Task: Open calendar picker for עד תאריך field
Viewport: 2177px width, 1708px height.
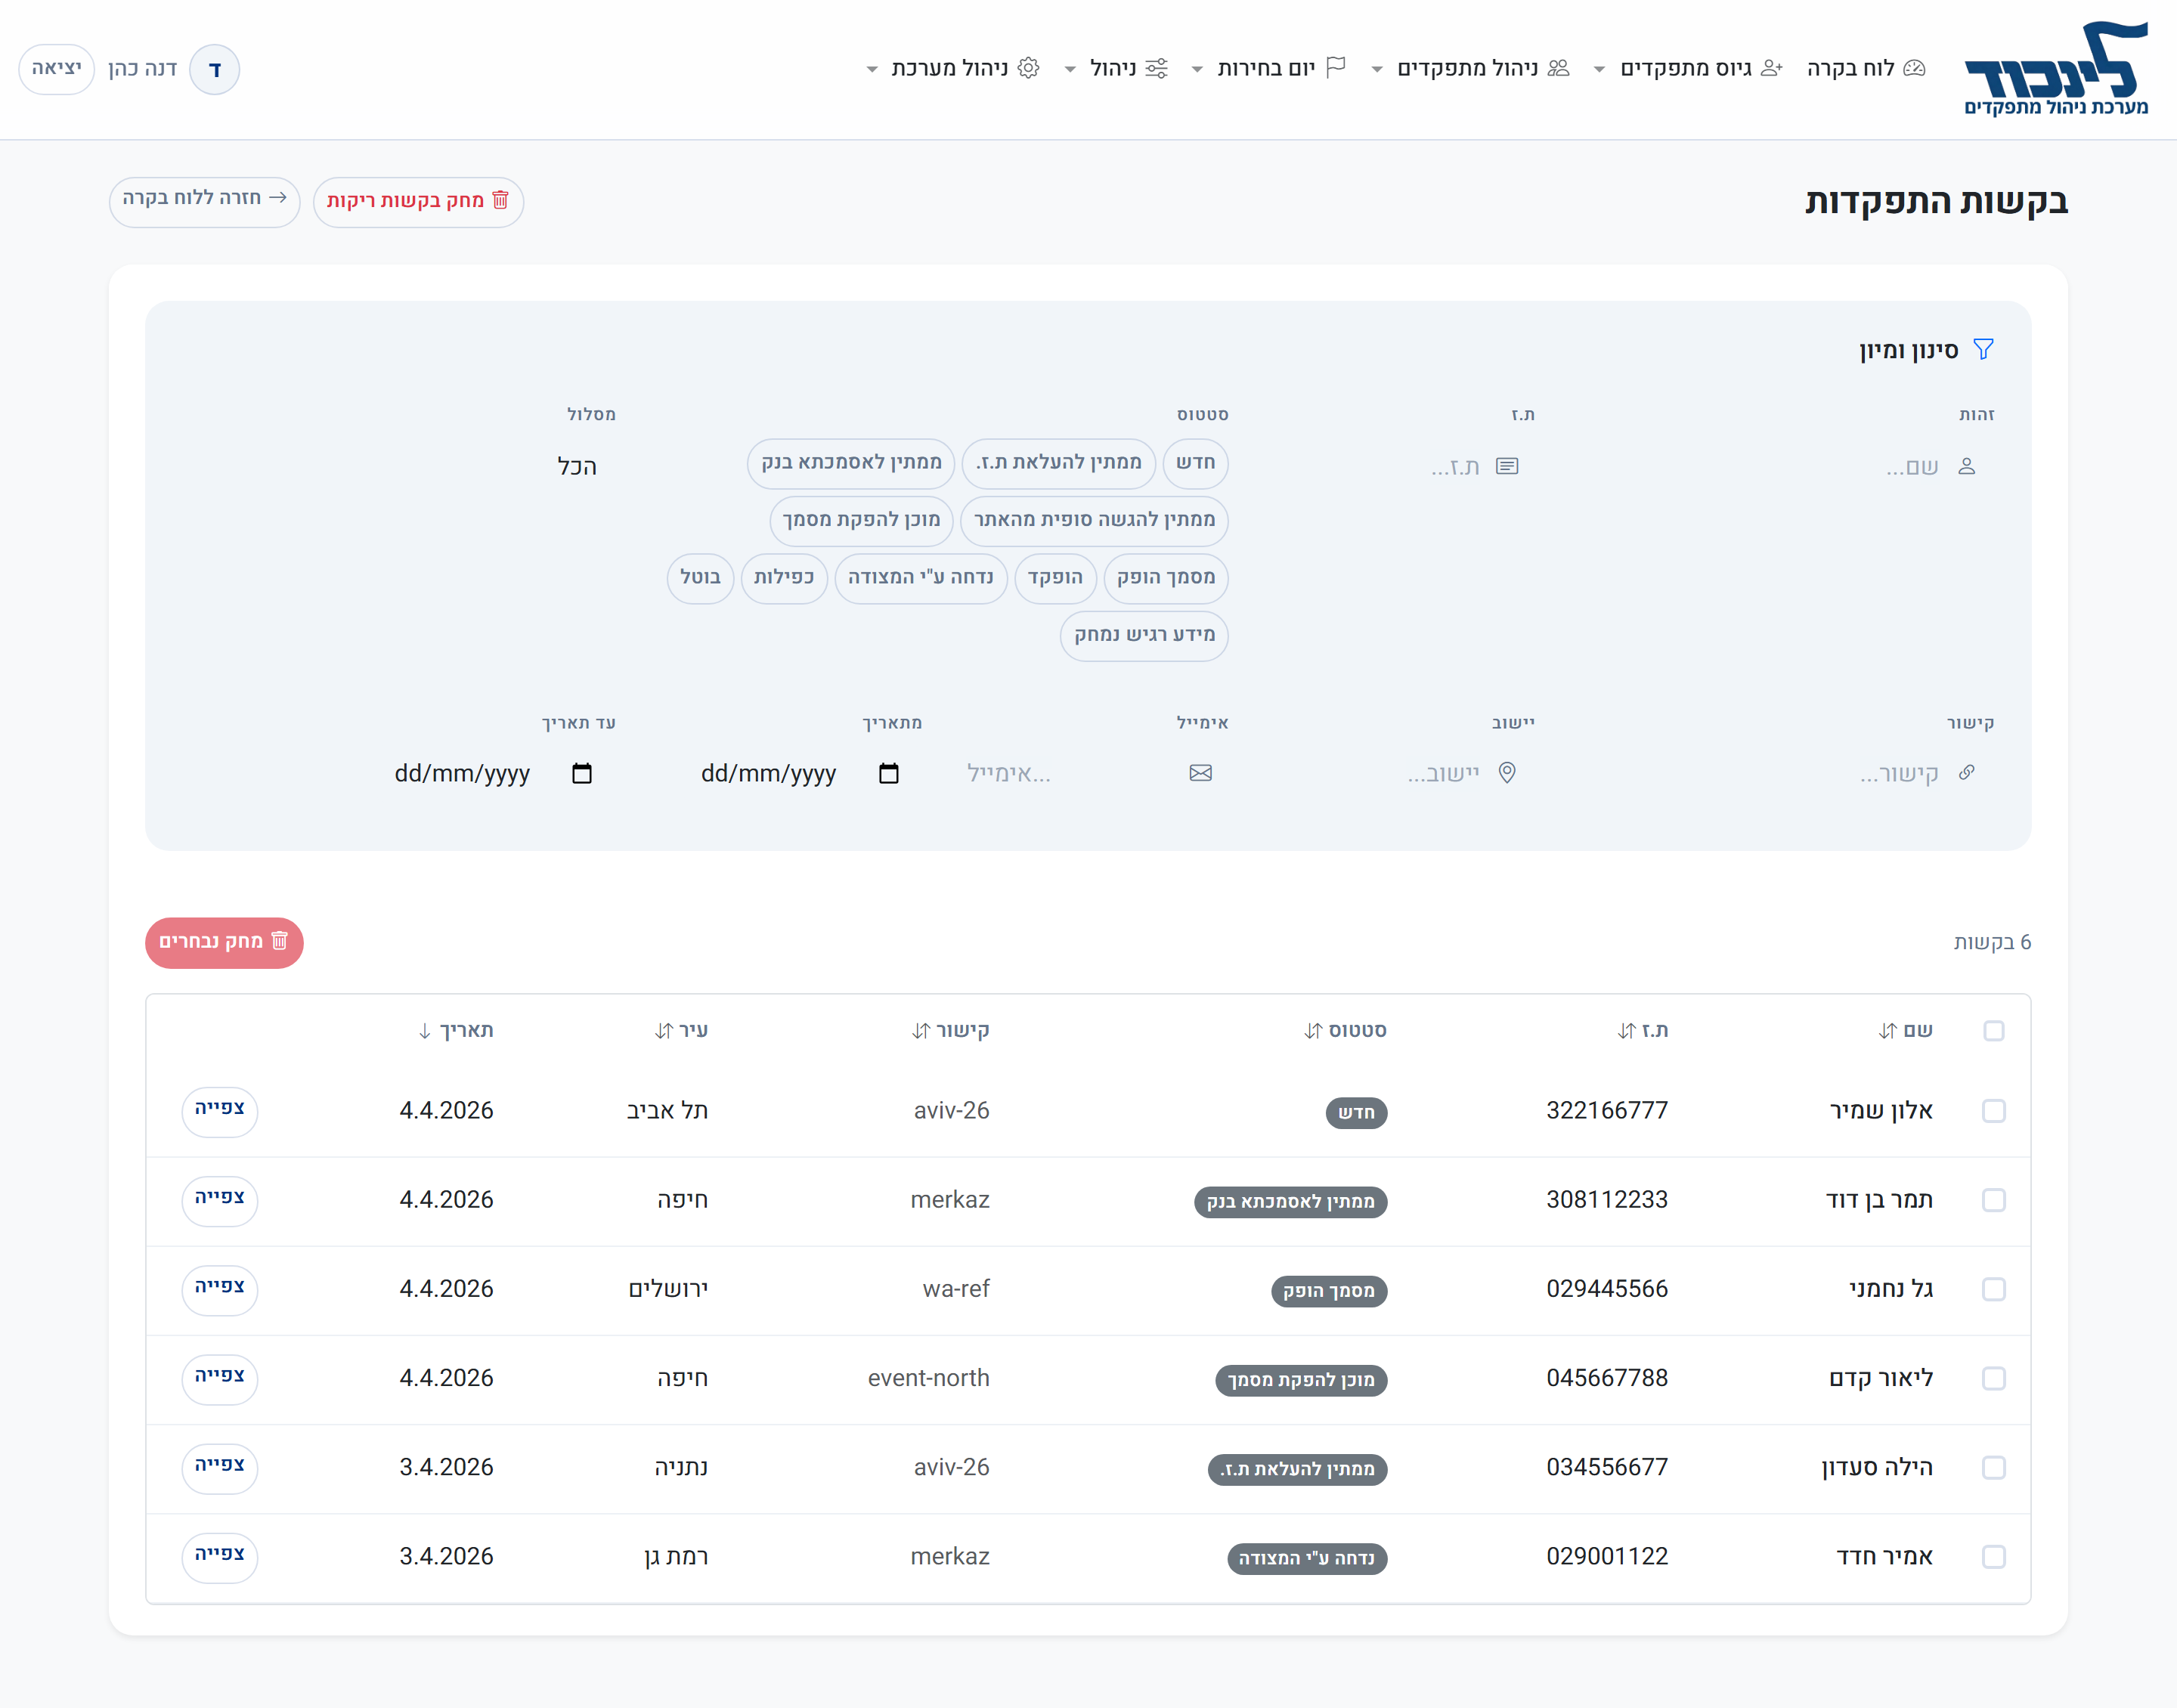Action: pyautogui.click(x=582, y=773)
